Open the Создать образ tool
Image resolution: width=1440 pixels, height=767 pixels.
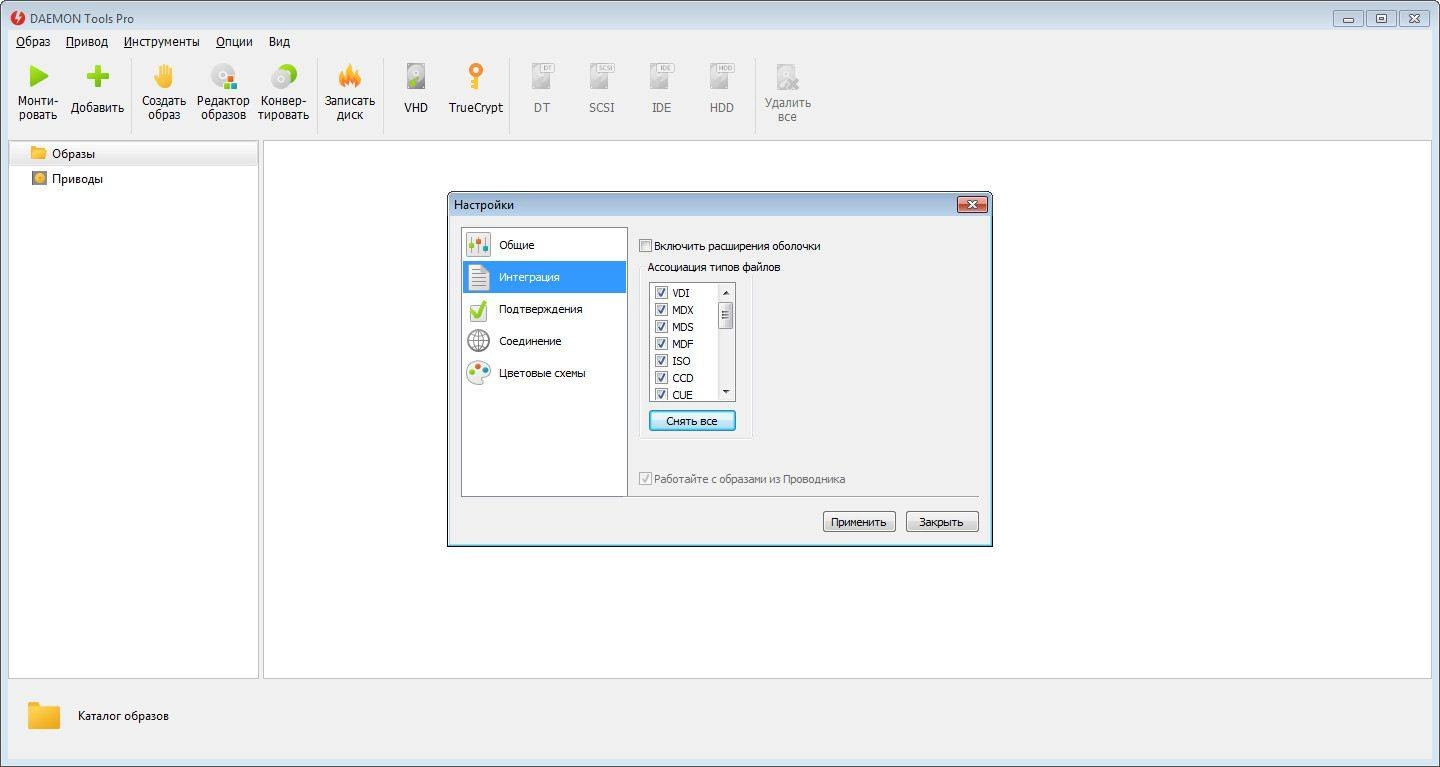pyautogui.click(x=163, y=76)
